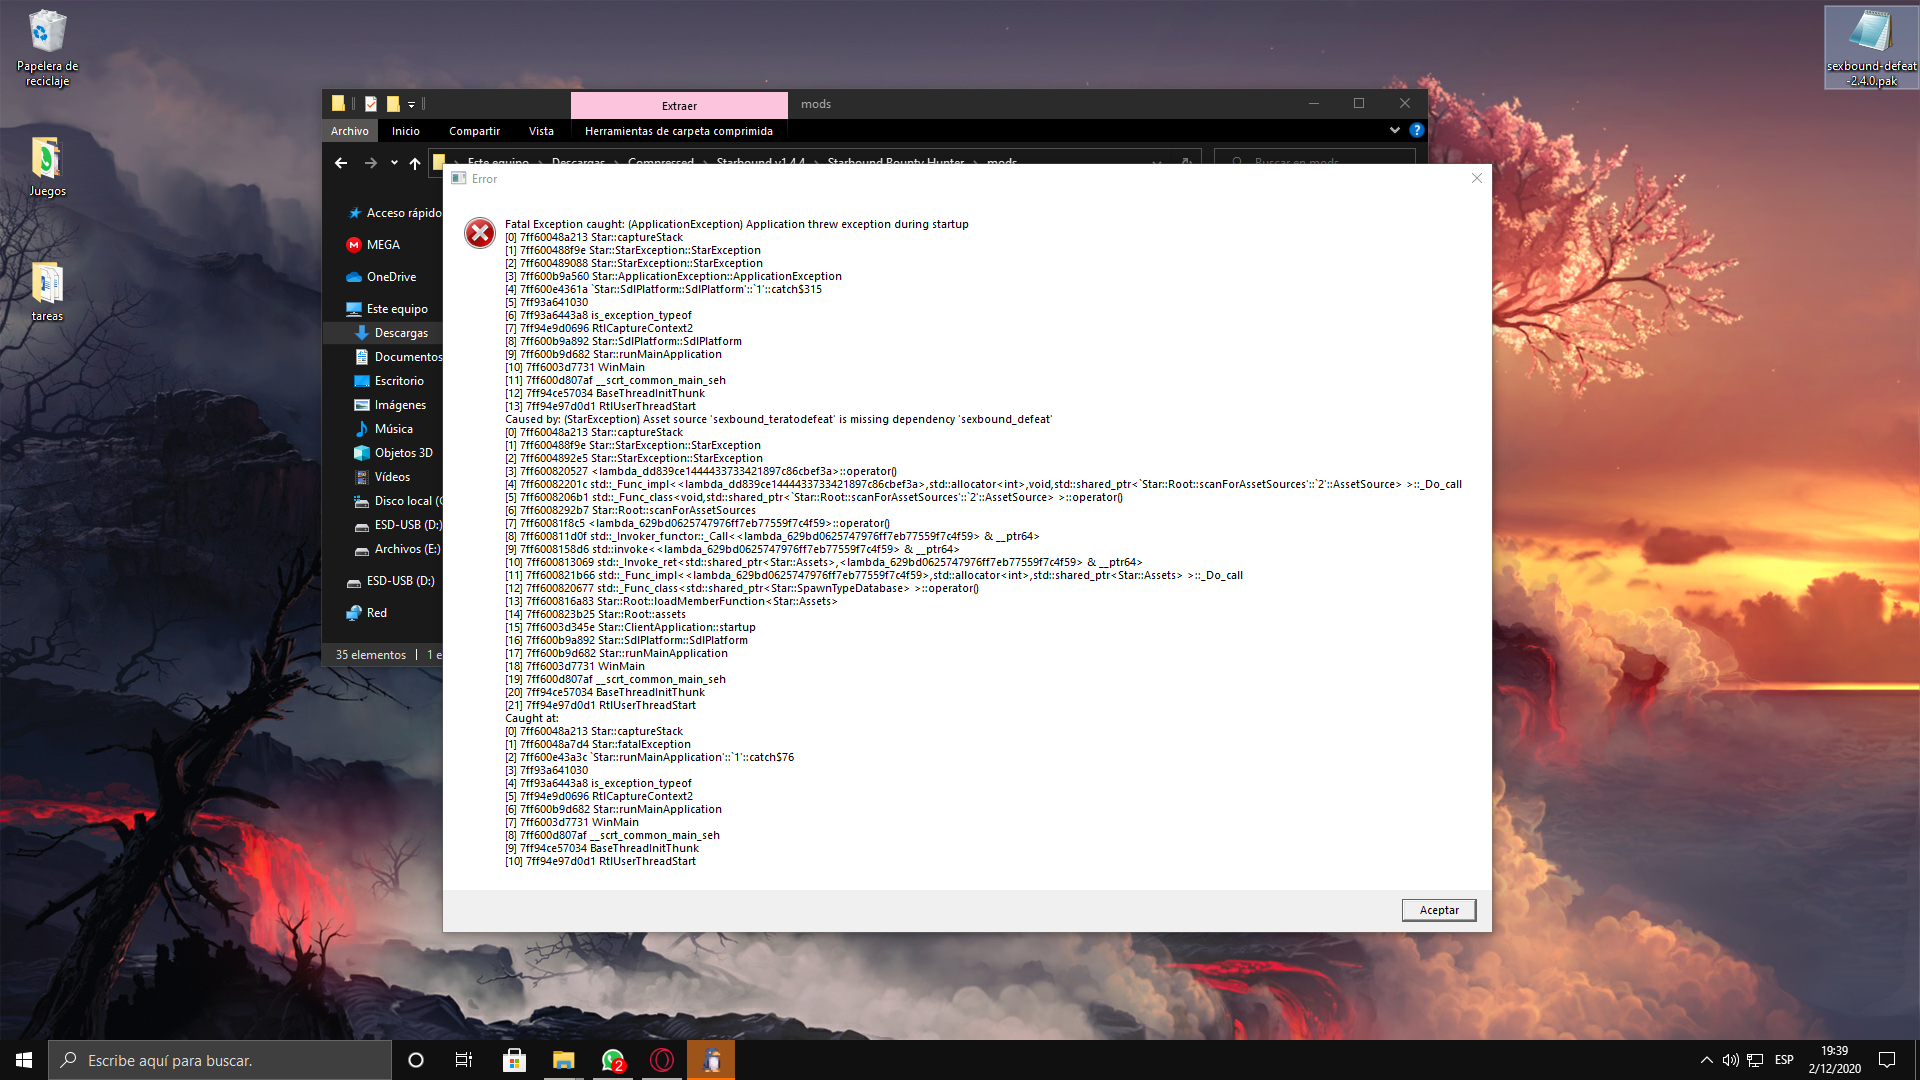Maximize the mods Explorer window
This screenshot has height=1080, width=1920.
[x=1359, y=104]
